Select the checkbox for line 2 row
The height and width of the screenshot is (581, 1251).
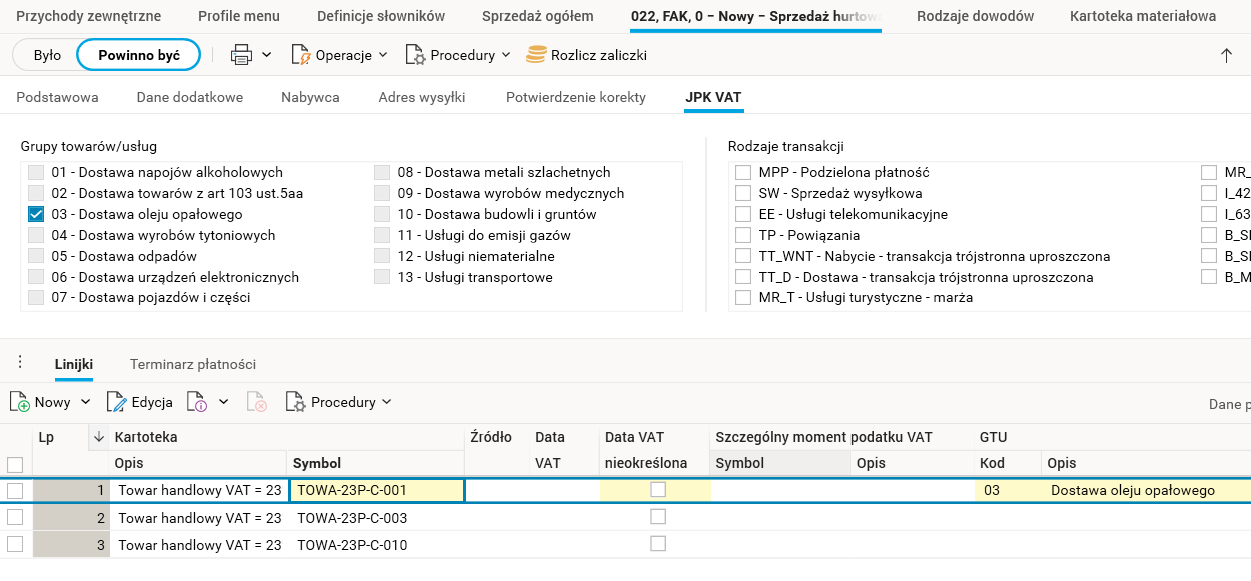(x=15, y=517)
